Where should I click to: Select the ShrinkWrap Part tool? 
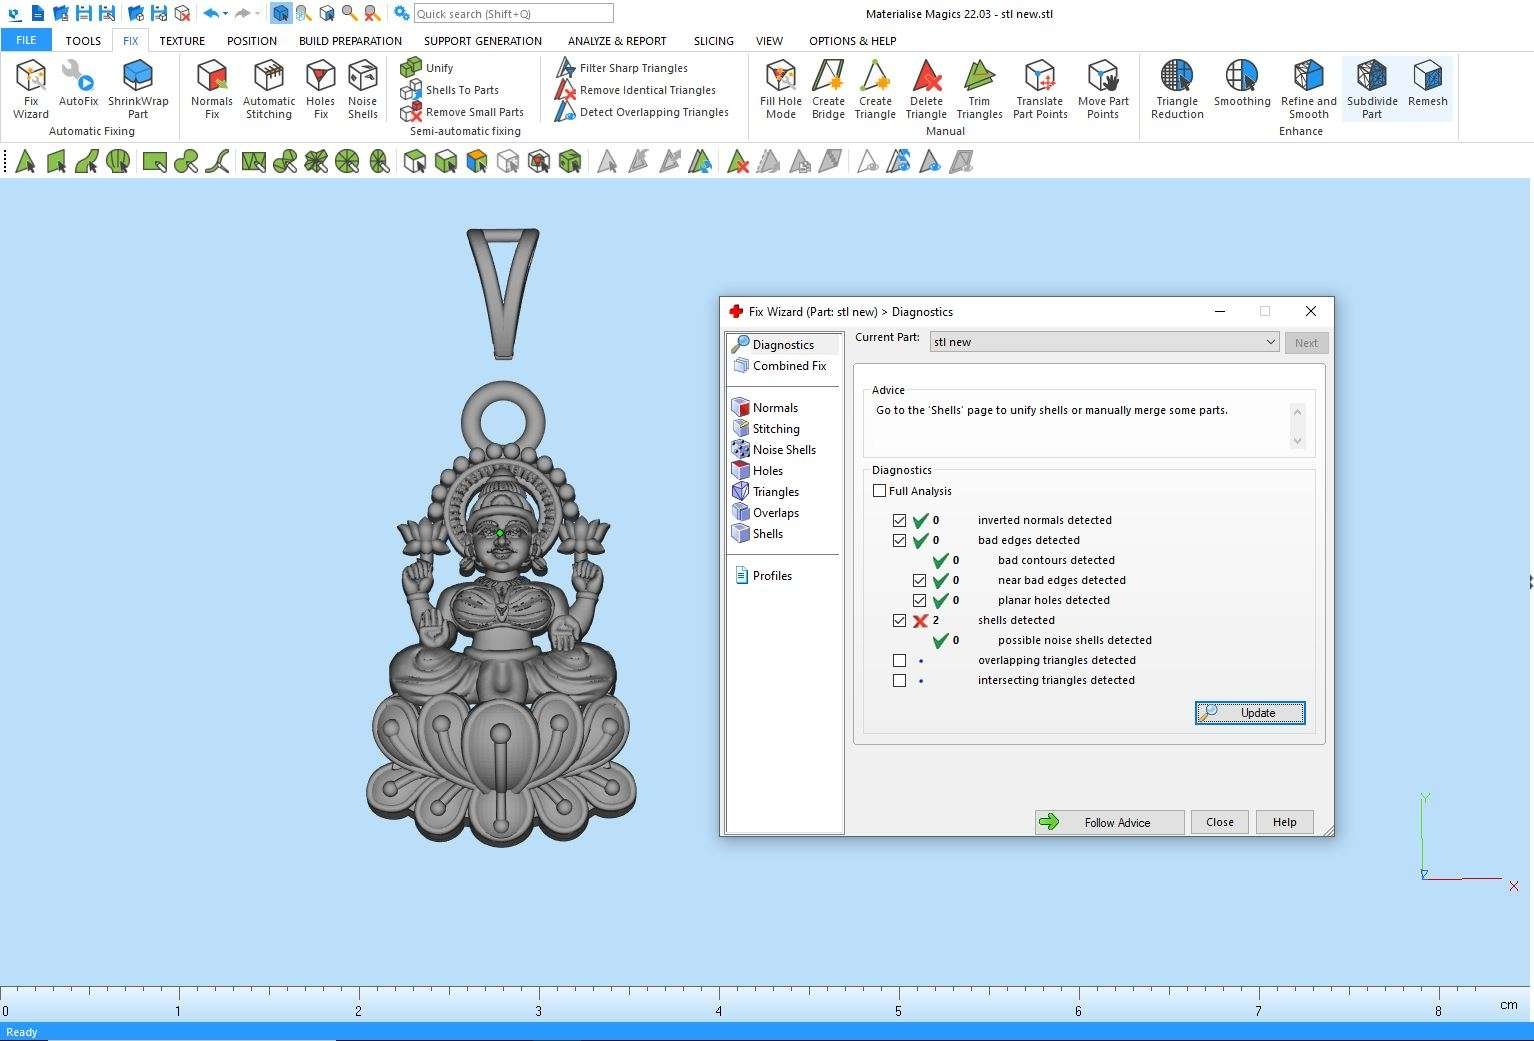coord(138,88)
